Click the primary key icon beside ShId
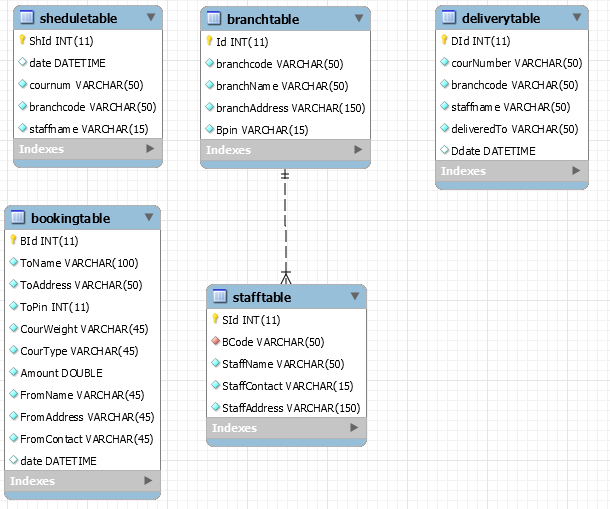The width and height of the screenshot is (610, 509). pos(21,41)
